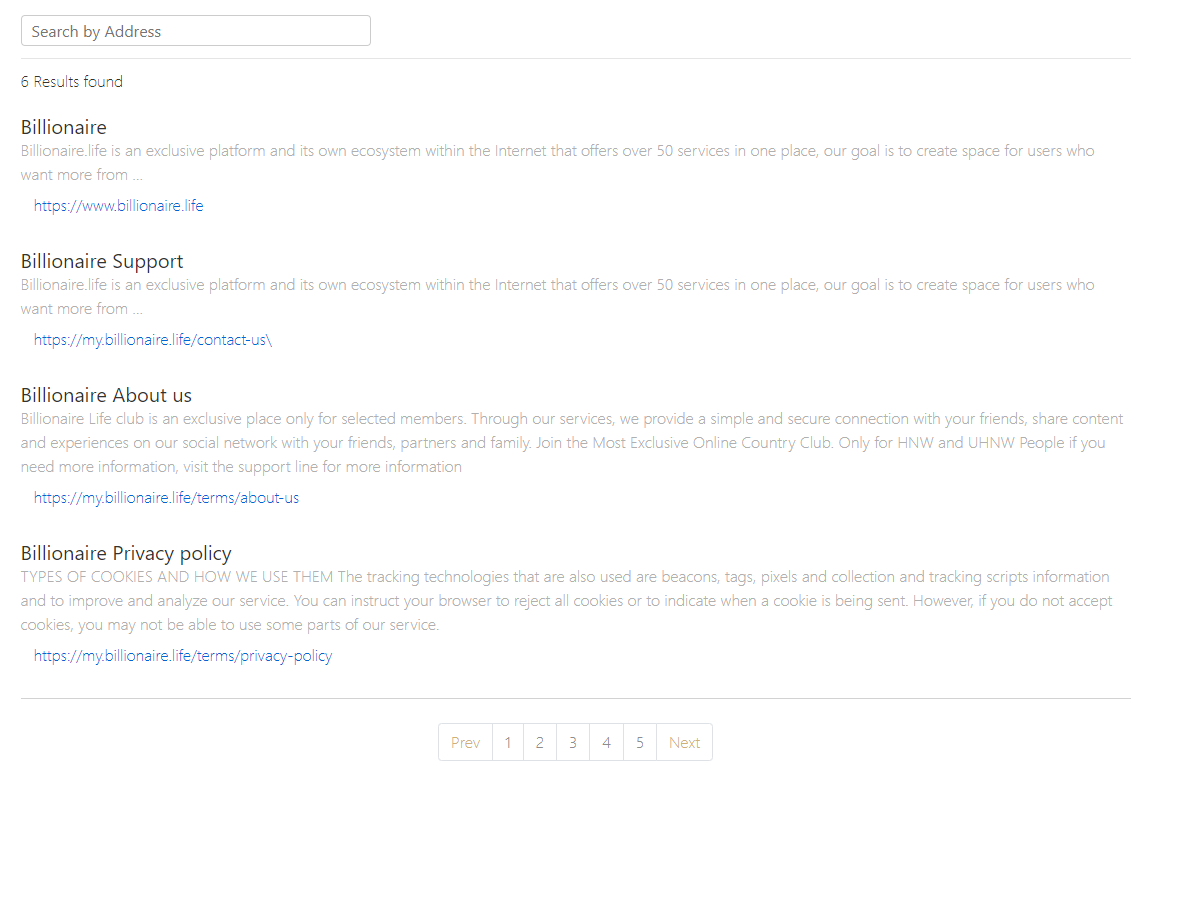Image resolution: width=1177 pixels, height=923 pixels.
Task: Open the https://www.billionaire.life link
Action: point(119,206)
